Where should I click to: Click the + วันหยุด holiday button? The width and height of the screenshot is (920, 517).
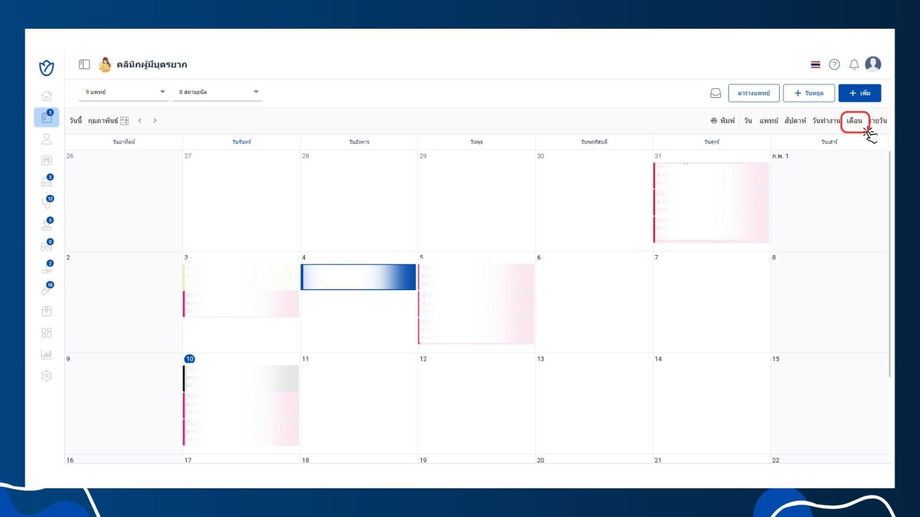(x=809, y=93)
